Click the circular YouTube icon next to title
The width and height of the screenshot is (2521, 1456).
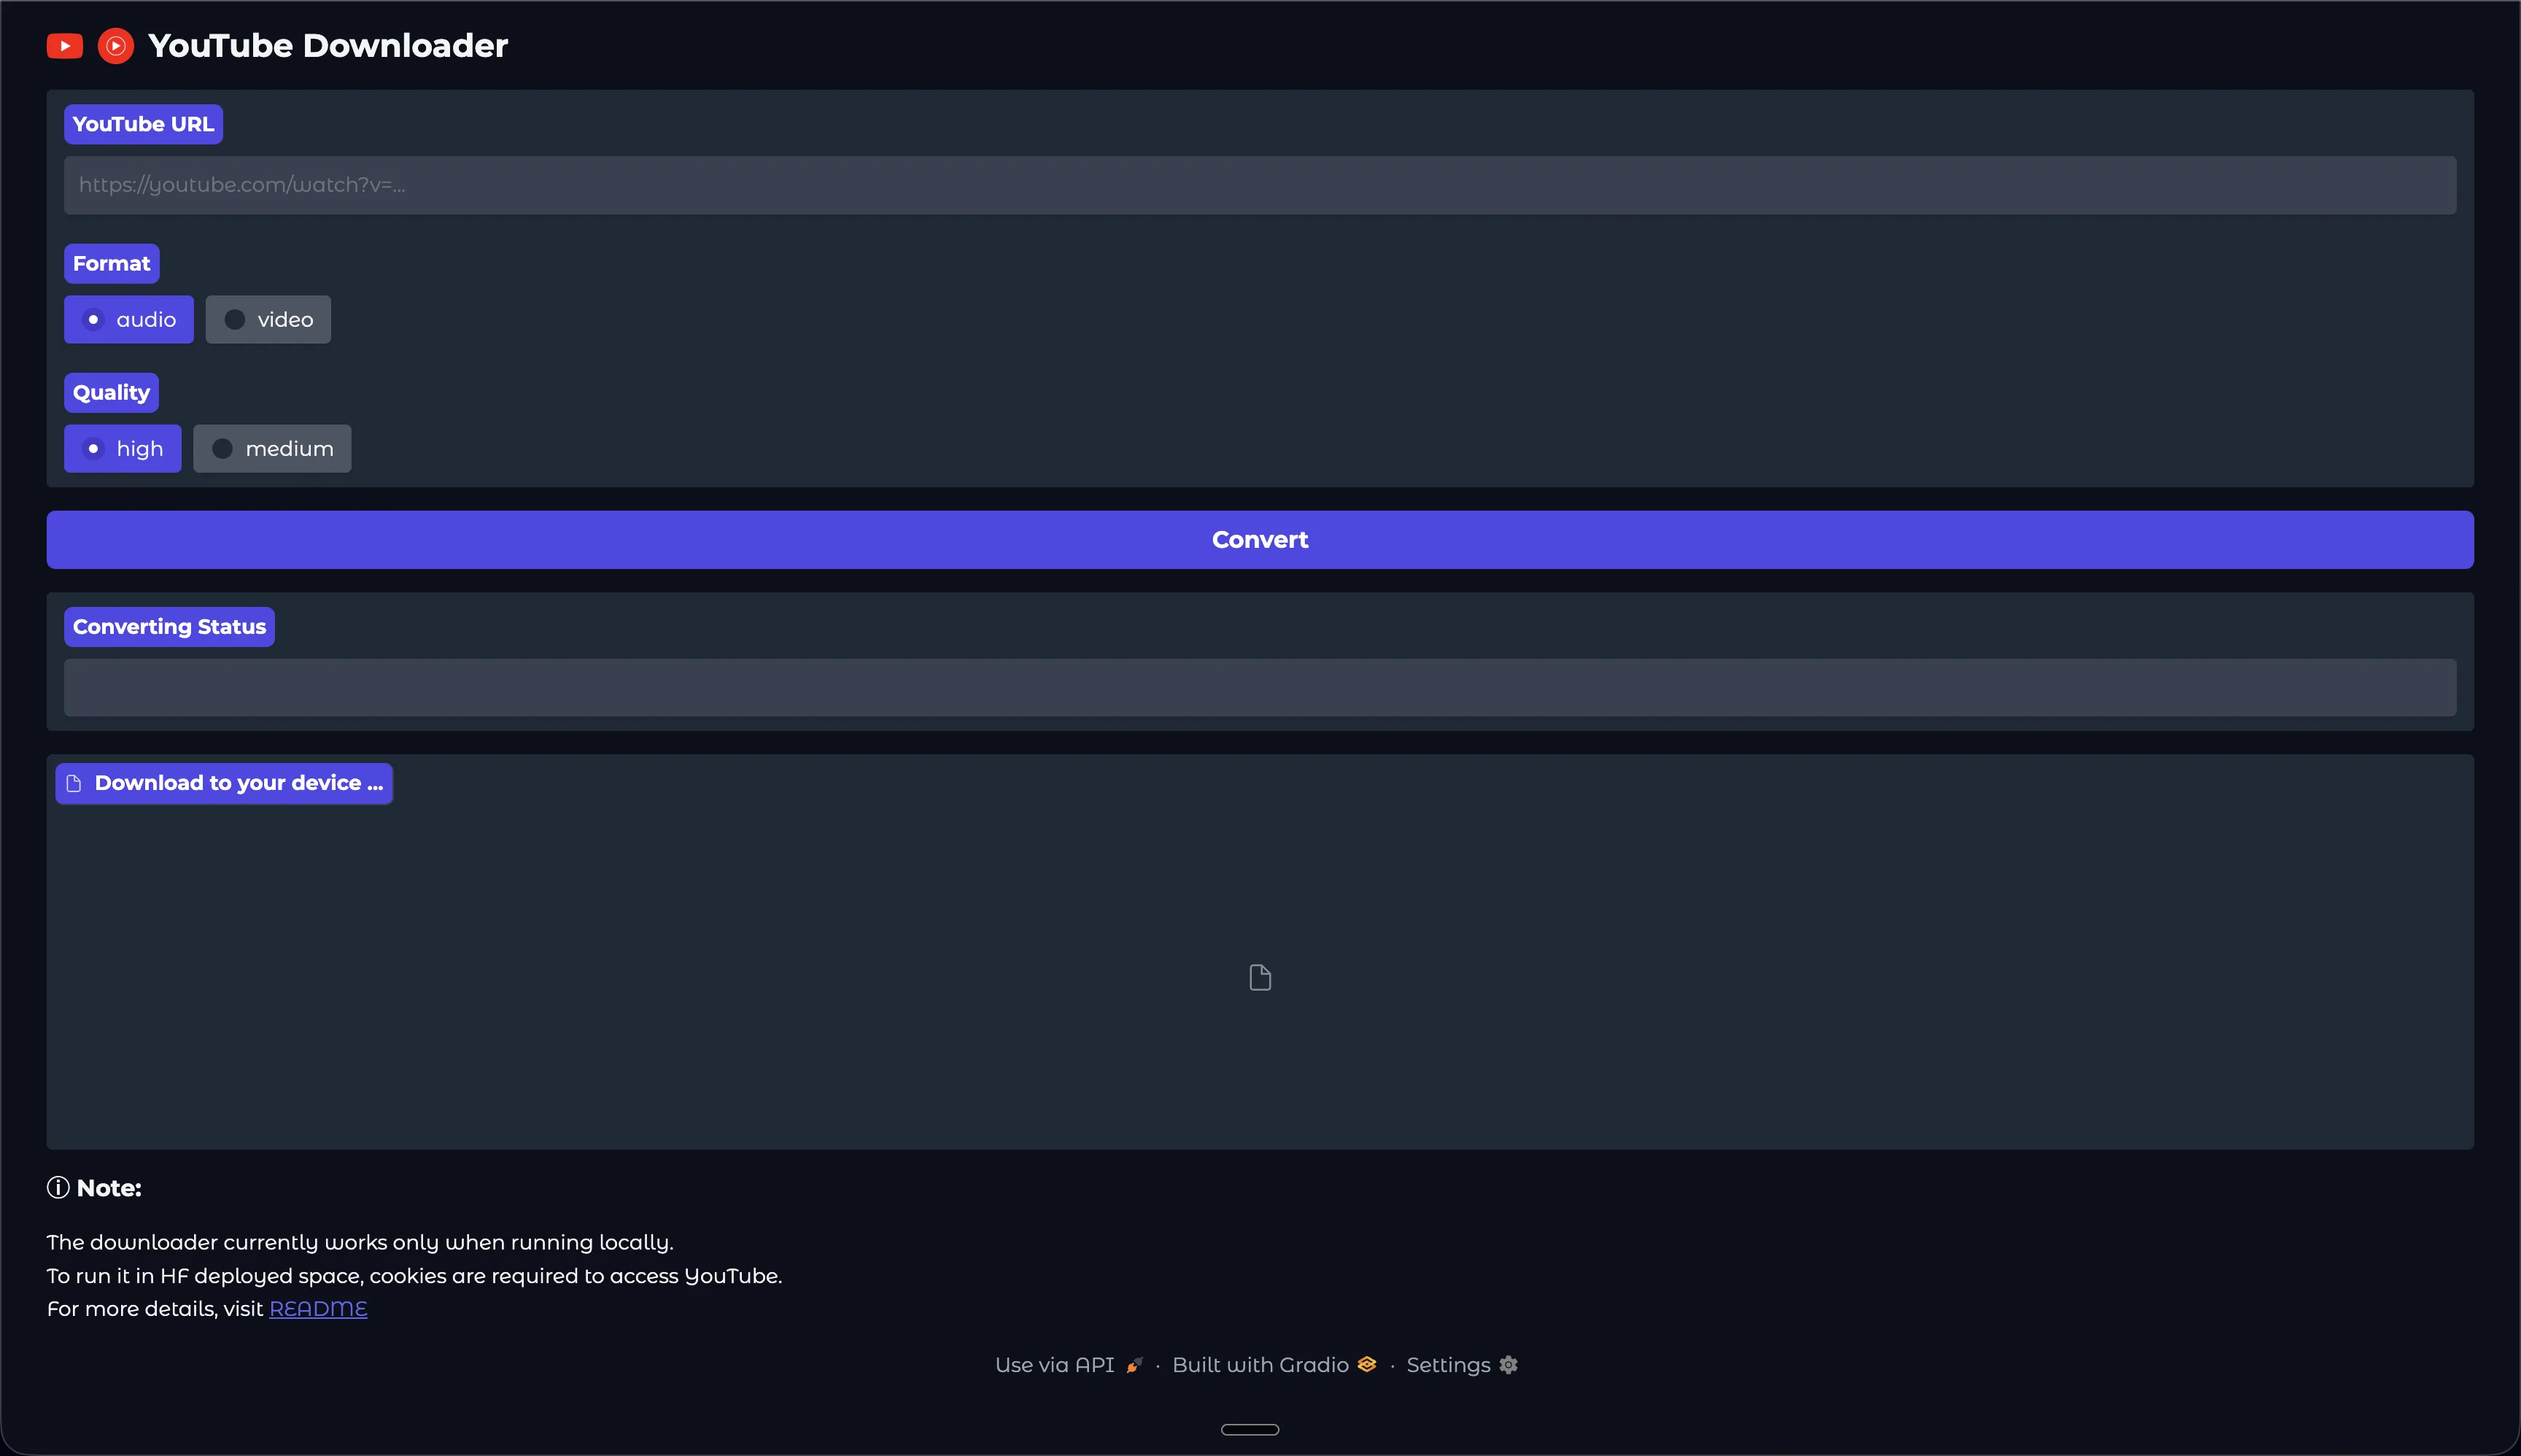(x=115, y=45)
